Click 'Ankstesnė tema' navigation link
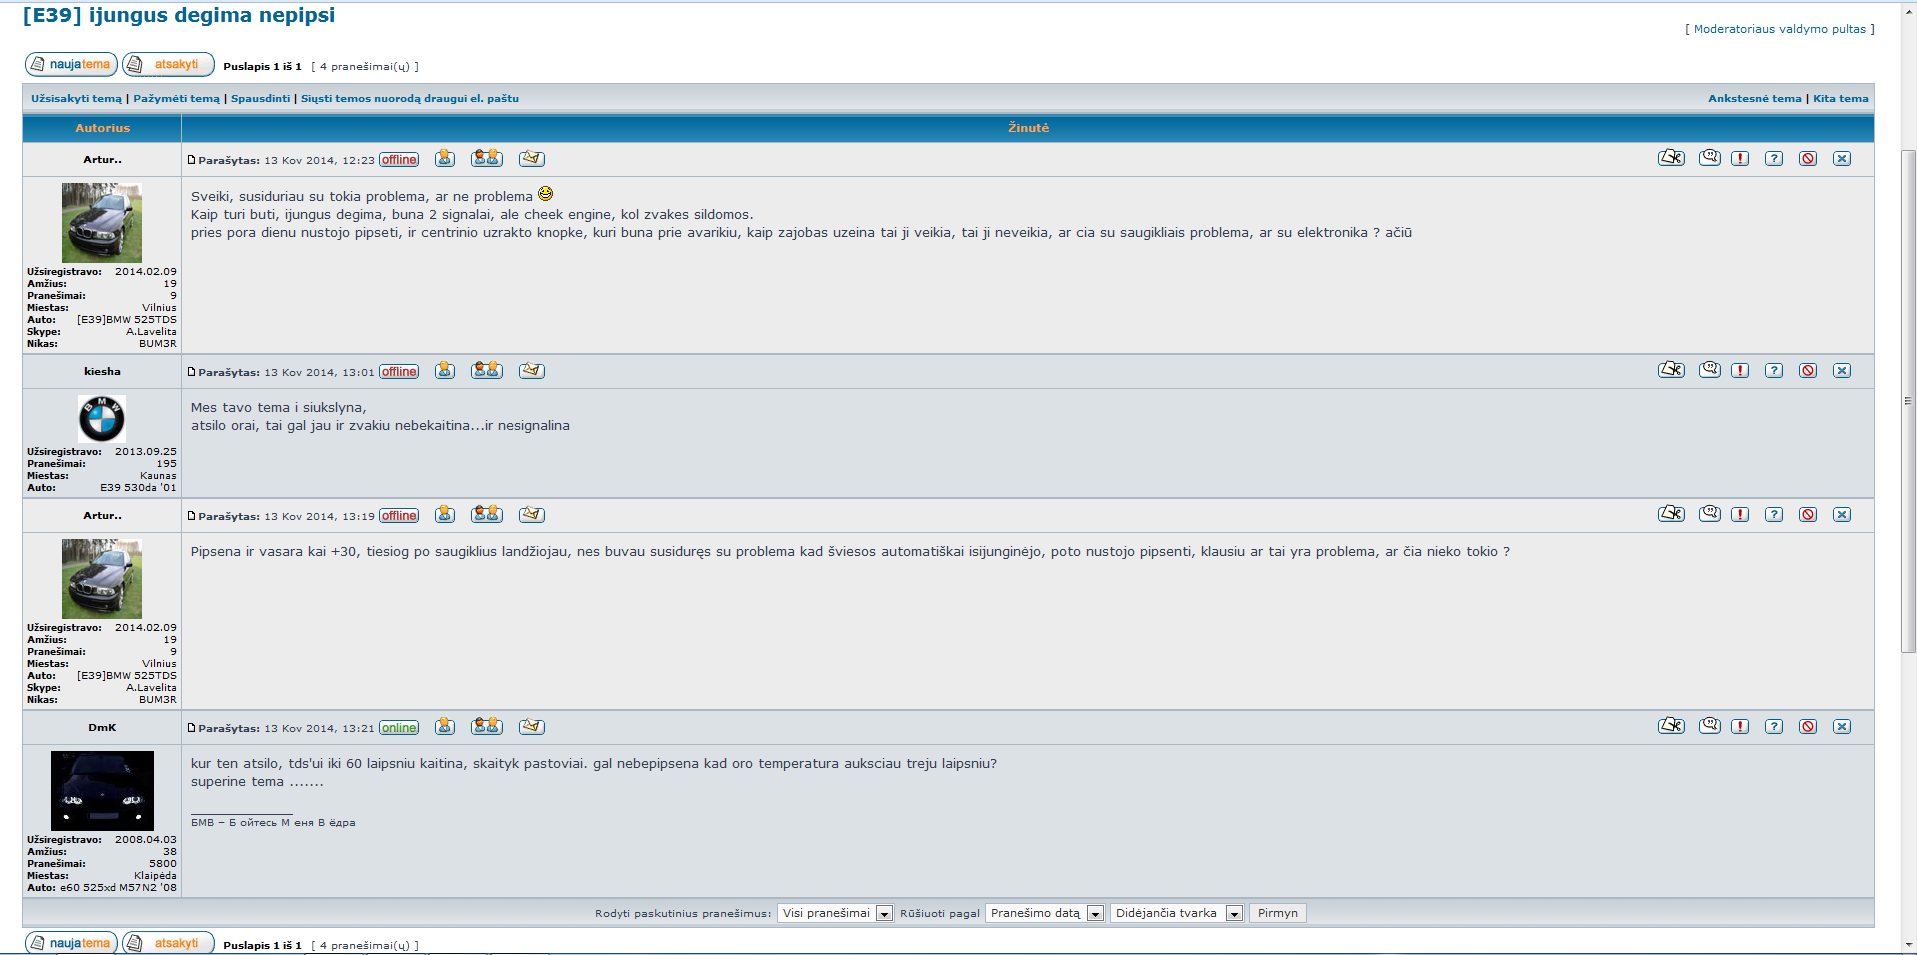 click(1754, 98)
